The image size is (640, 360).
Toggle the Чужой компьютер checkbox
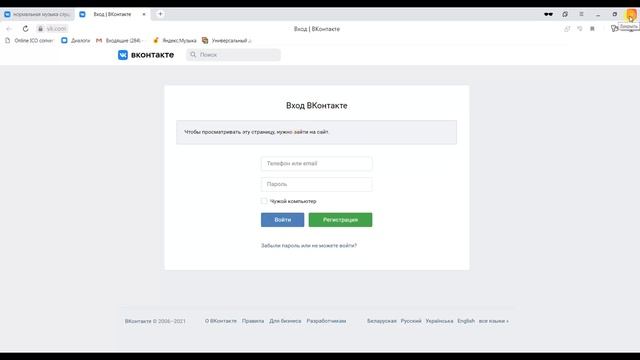(x=264, y=201)
